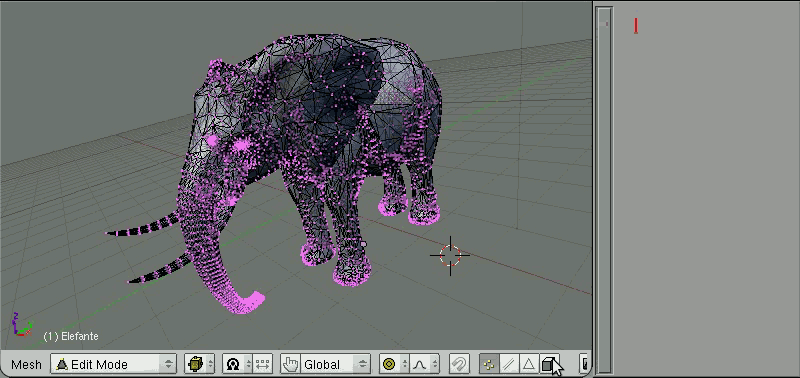Enable face select mode

[x=529, y=364]
